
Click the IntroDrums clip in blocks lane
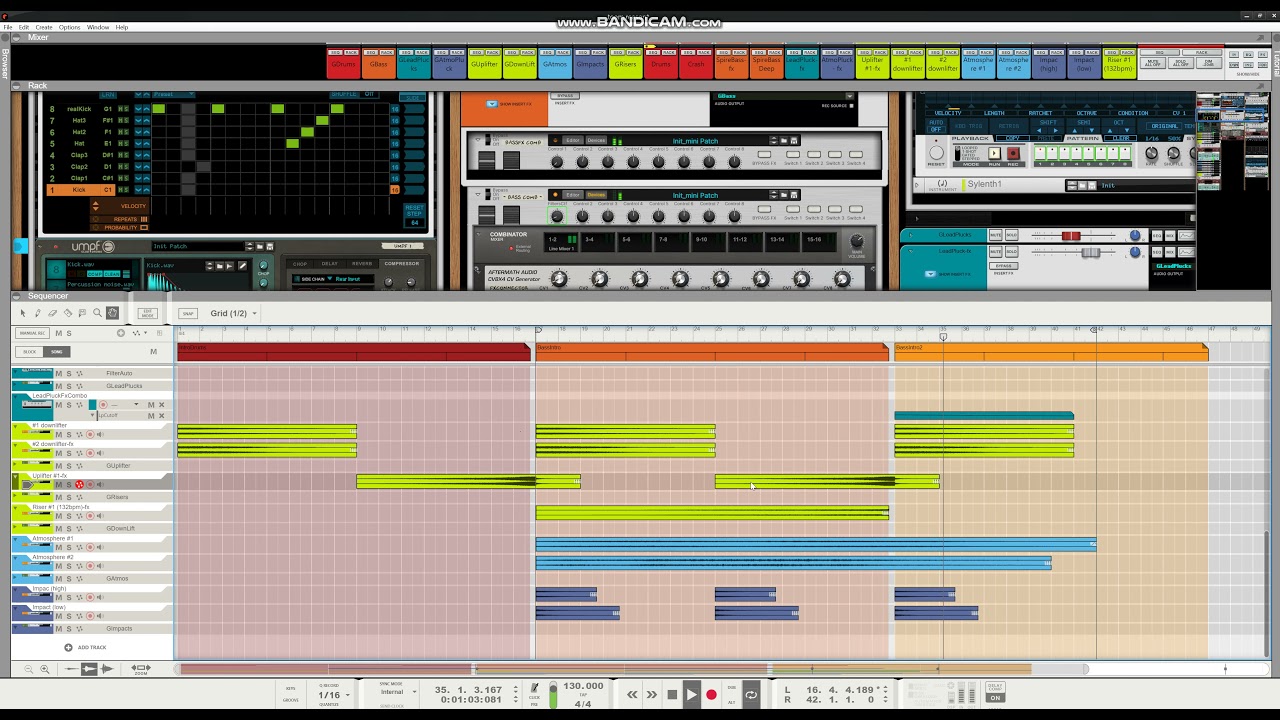point(353,351)
